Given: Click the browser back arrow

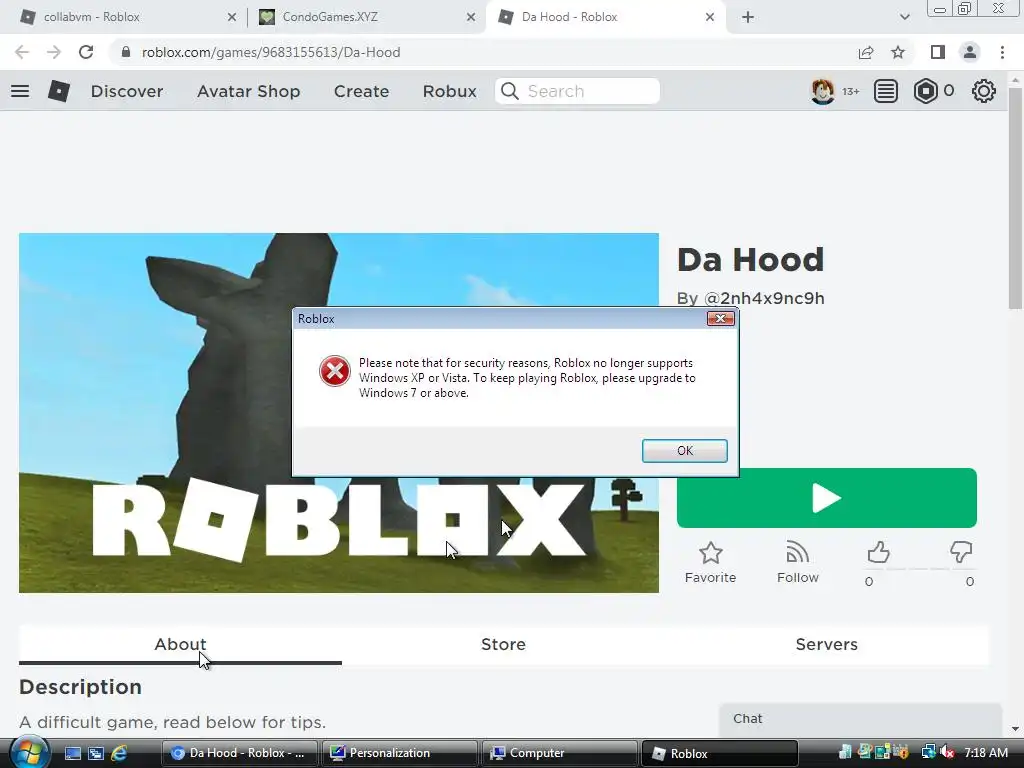Looking at the screenshot, I should (22, 52).
